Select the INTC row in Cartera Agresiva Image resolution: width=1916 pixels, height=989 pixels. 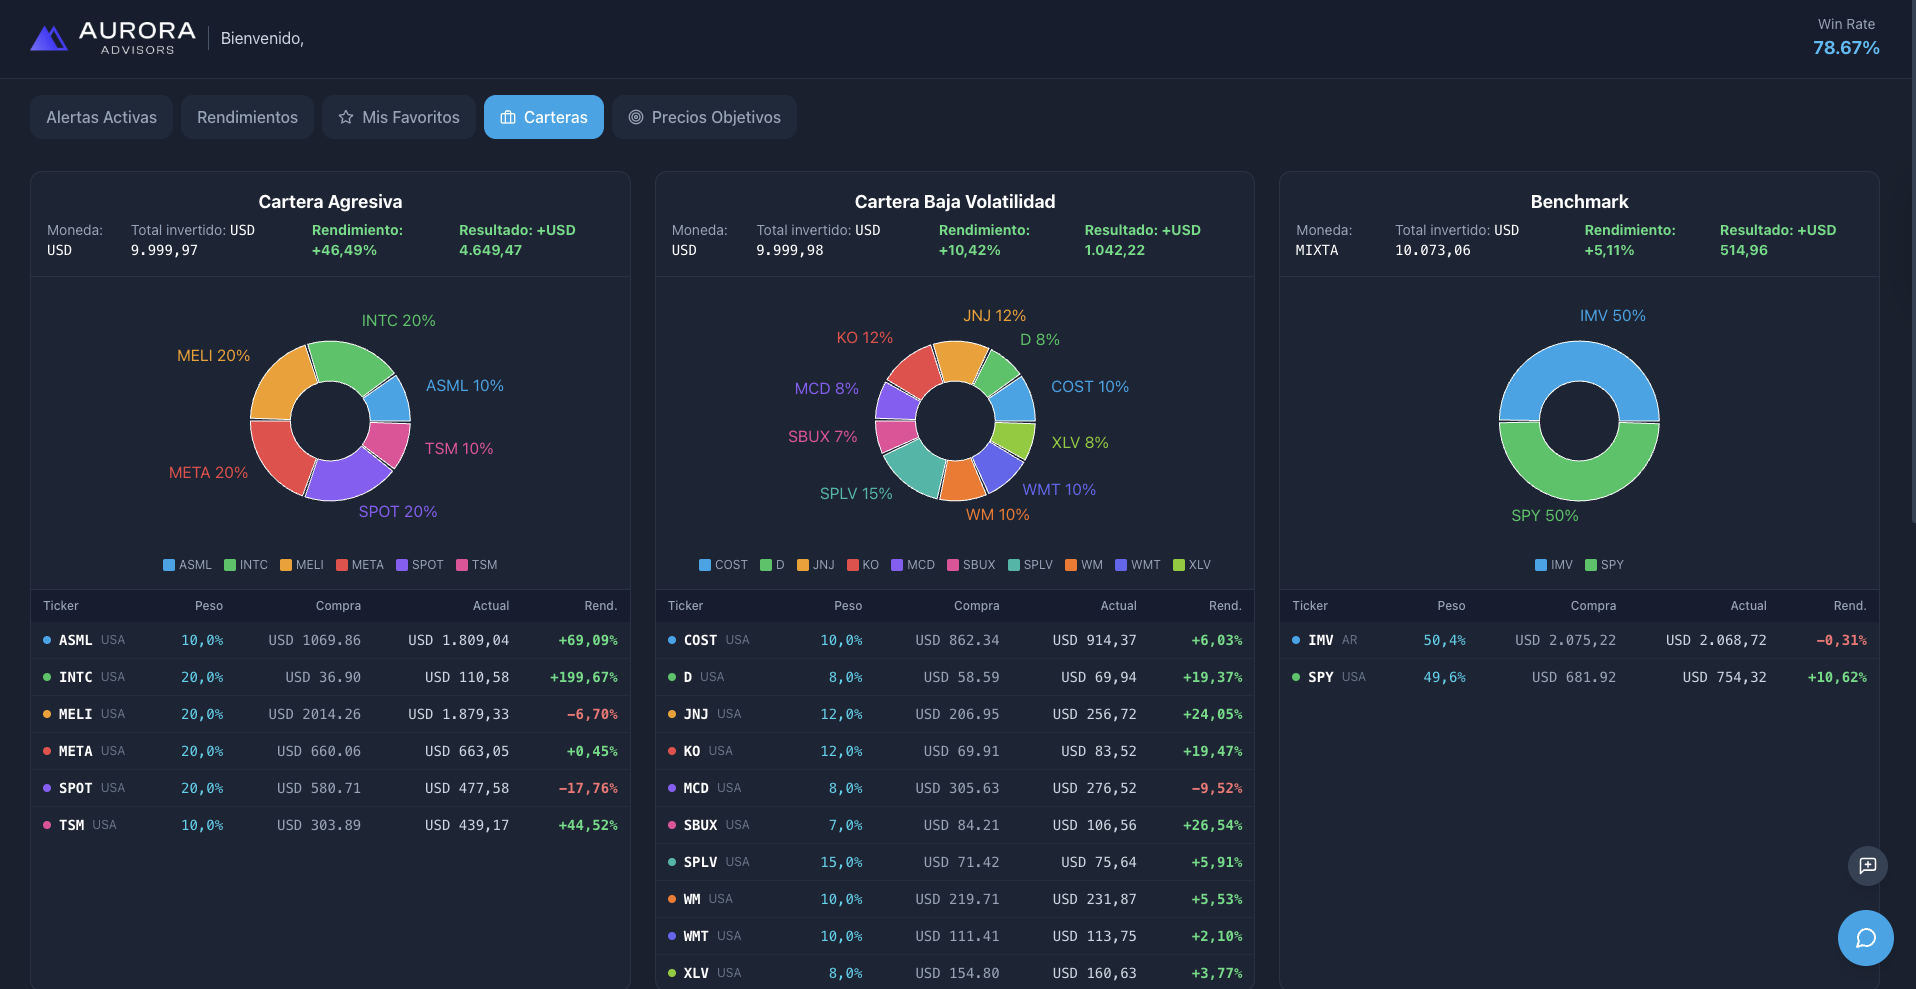(x=330, y=677)
